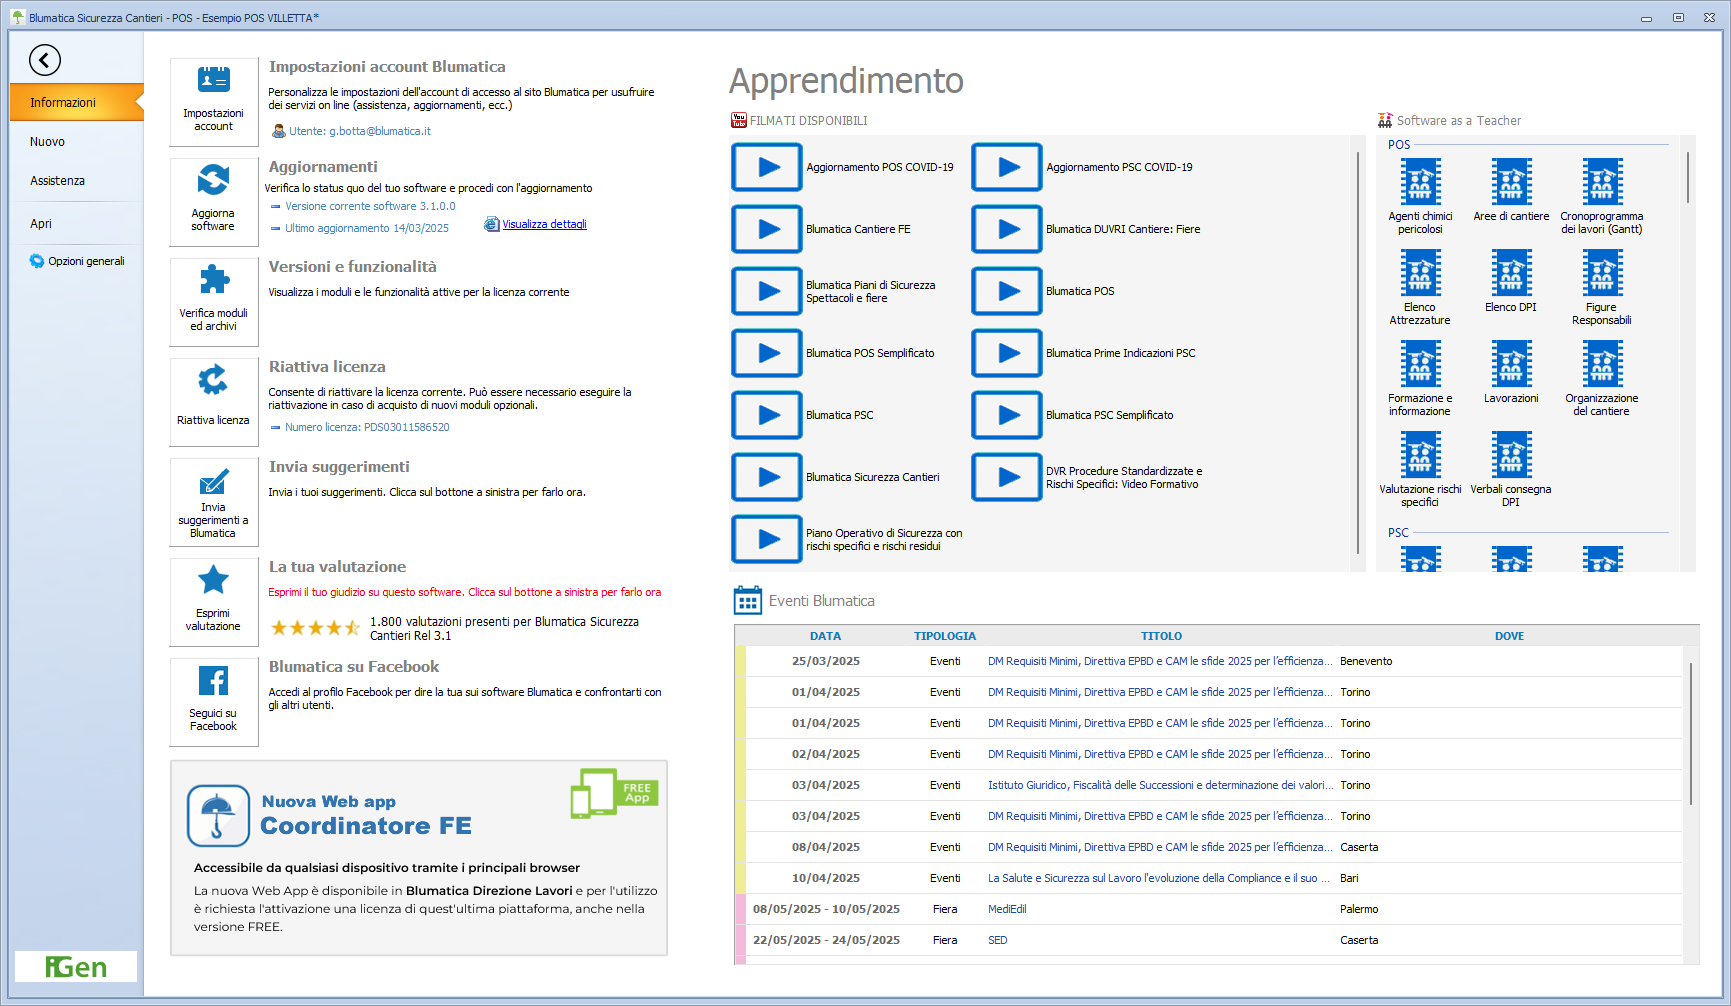The height and width of the screenshot is (1006, 1731).
Task: Open Impostazioni account icon tile
Action: point(214,102)
